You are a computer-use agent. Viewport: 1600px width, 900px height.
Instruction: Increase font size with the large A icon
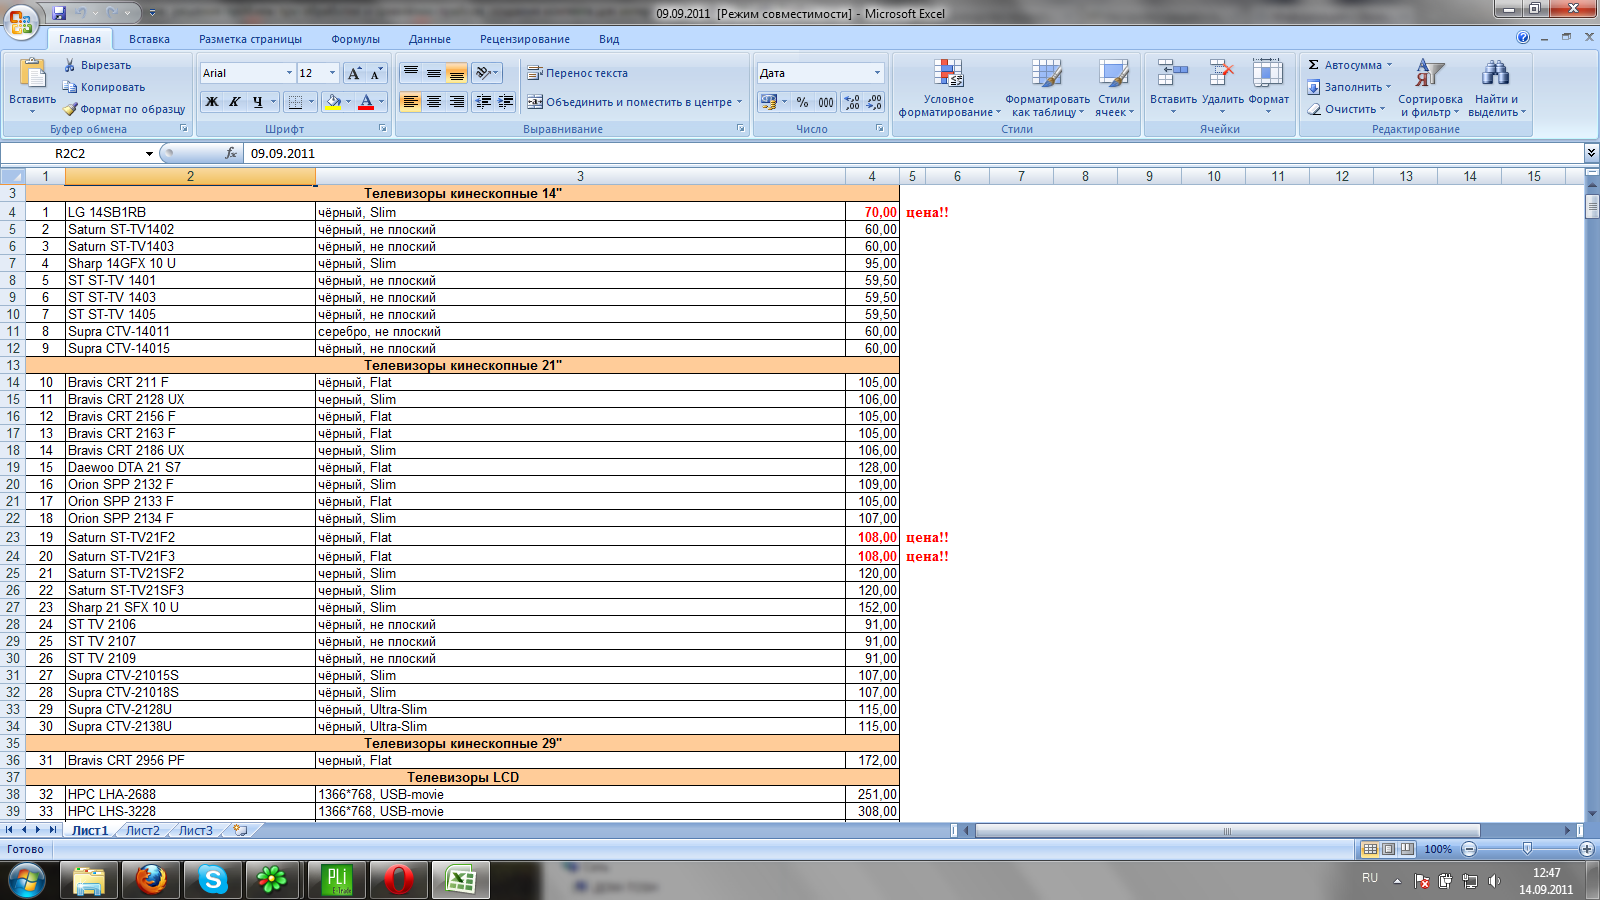coord(354,73)
